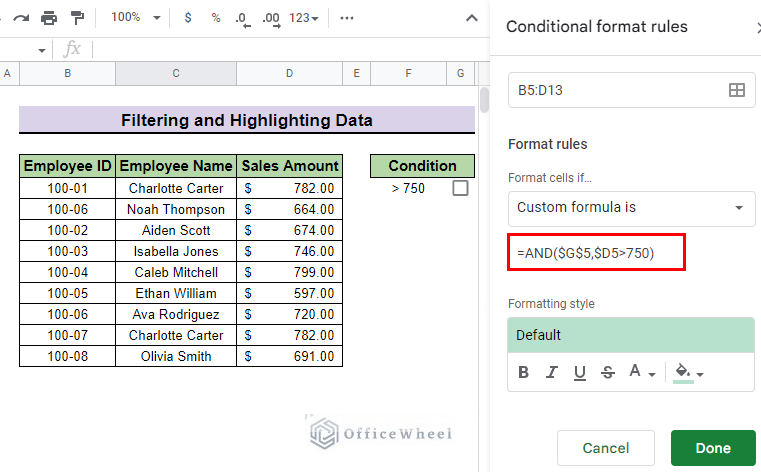Click the Sales Amount header cell

pos(290,166)
